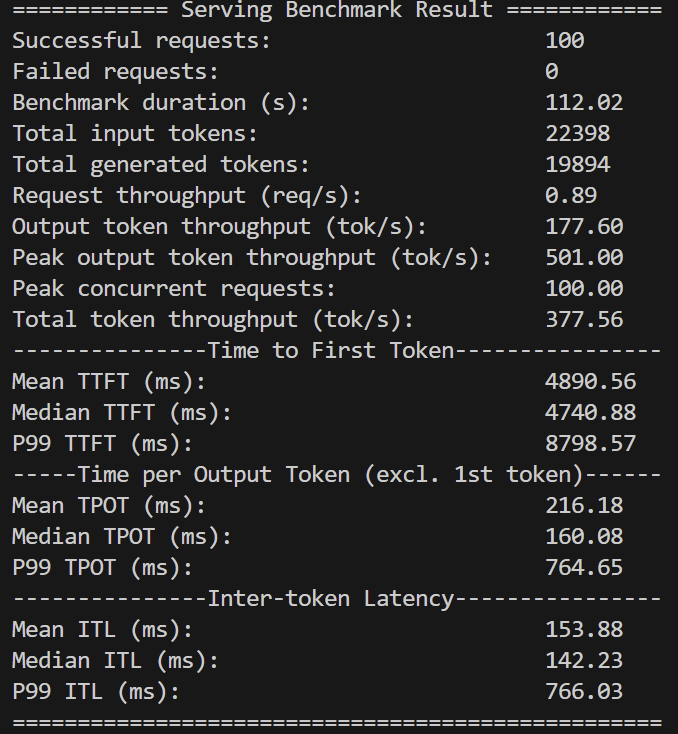Click the Peak concurrent requests label
678x734 pixels.
174,289
